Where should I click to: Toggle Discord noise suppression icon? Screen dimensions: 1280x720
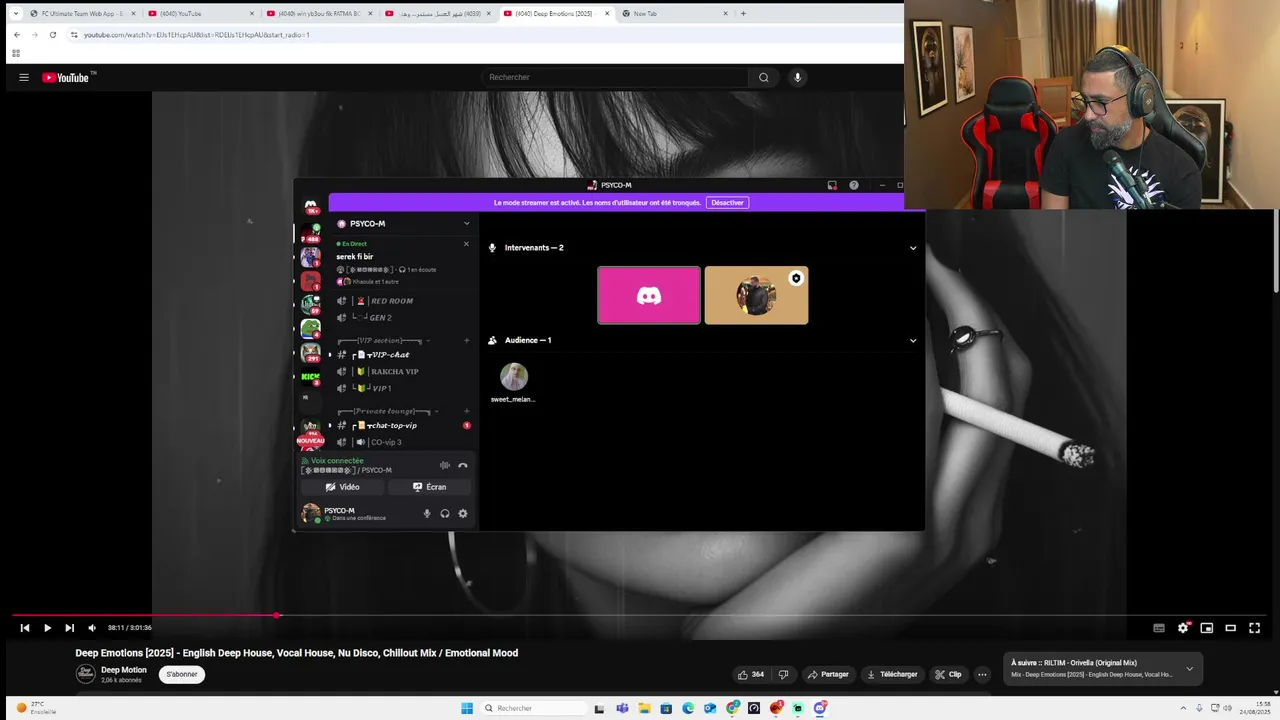[x=445, y=465]
